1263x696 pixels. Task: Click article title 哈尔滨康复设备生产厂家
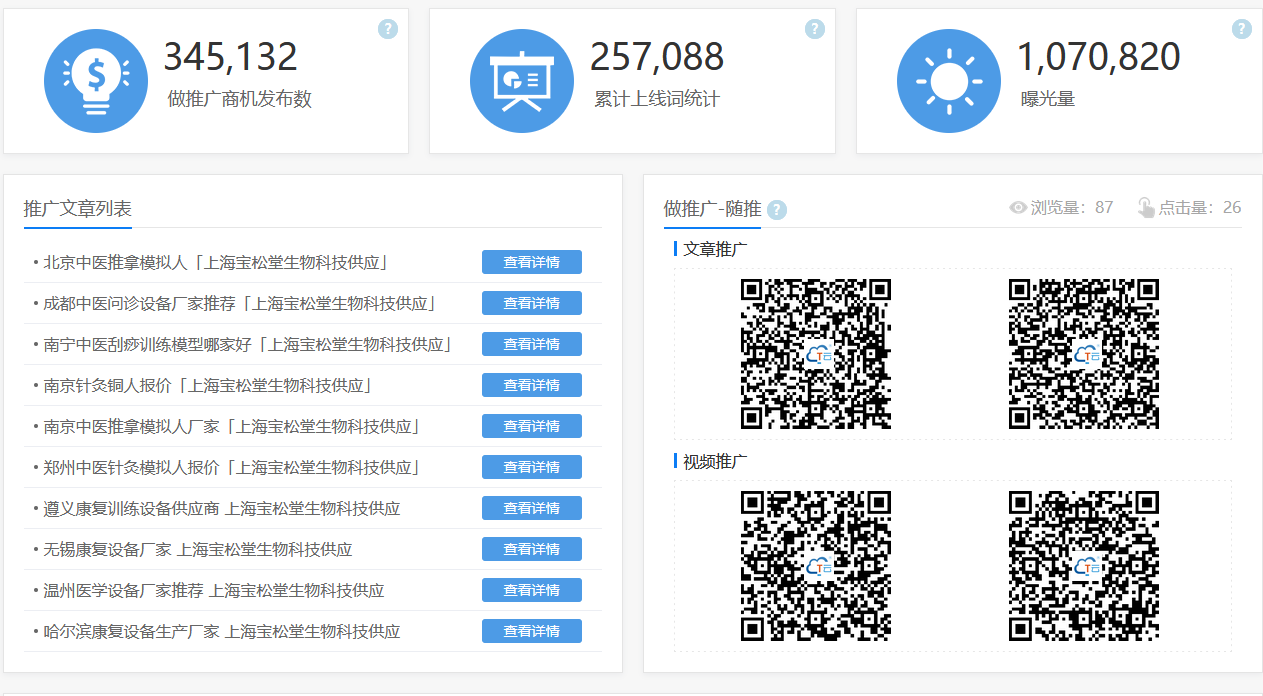(x=222, y=632)
